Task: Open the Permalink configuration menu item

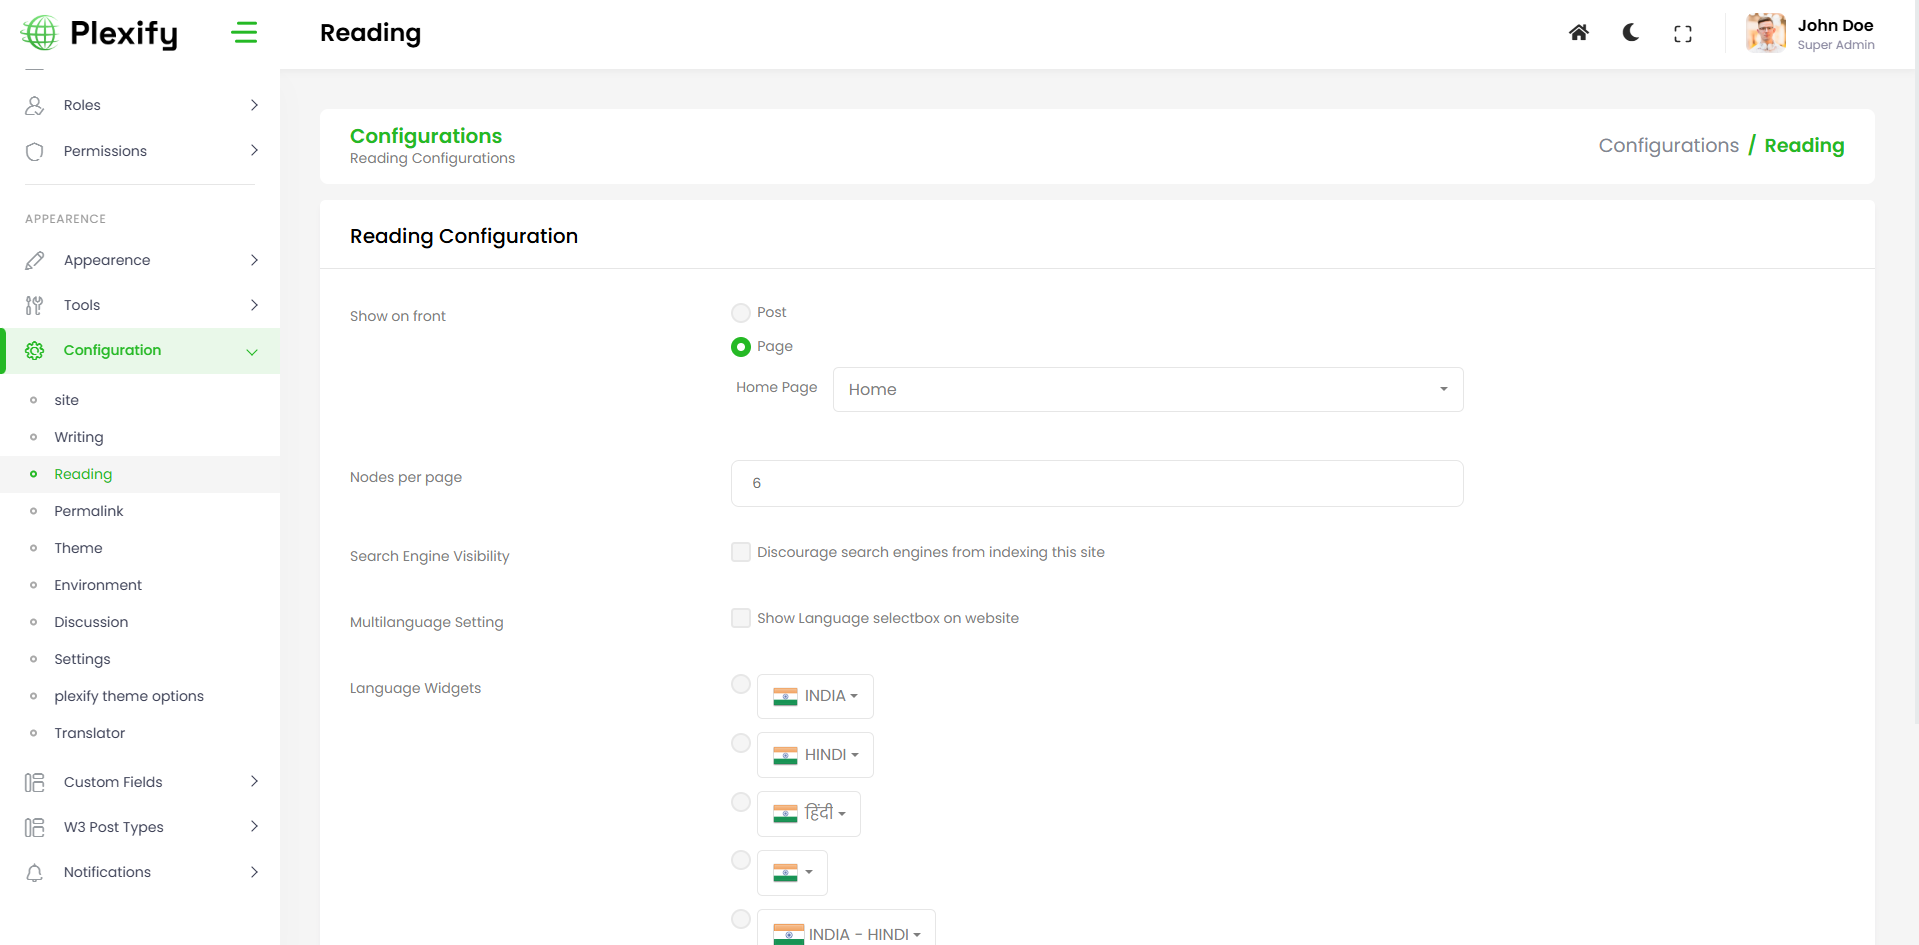Action: coord(89,511)
